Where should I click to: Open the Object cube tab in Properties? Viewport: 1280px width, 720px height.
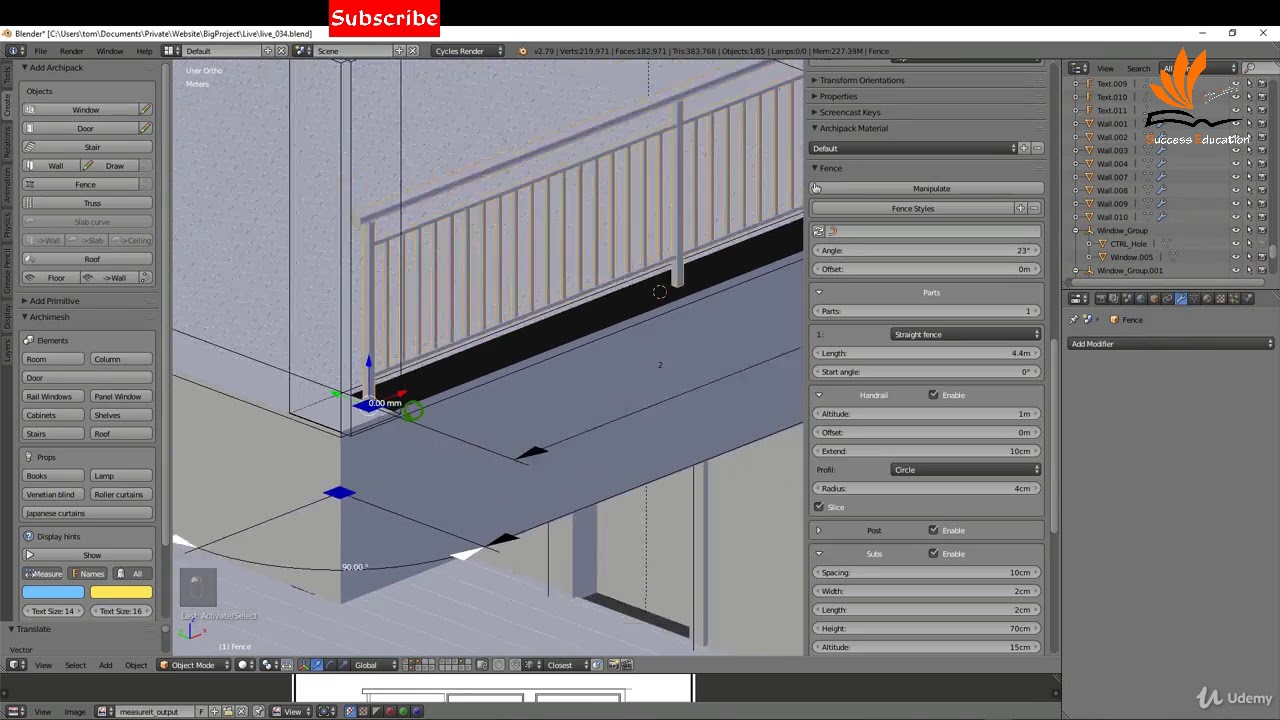coord(1153,298)
